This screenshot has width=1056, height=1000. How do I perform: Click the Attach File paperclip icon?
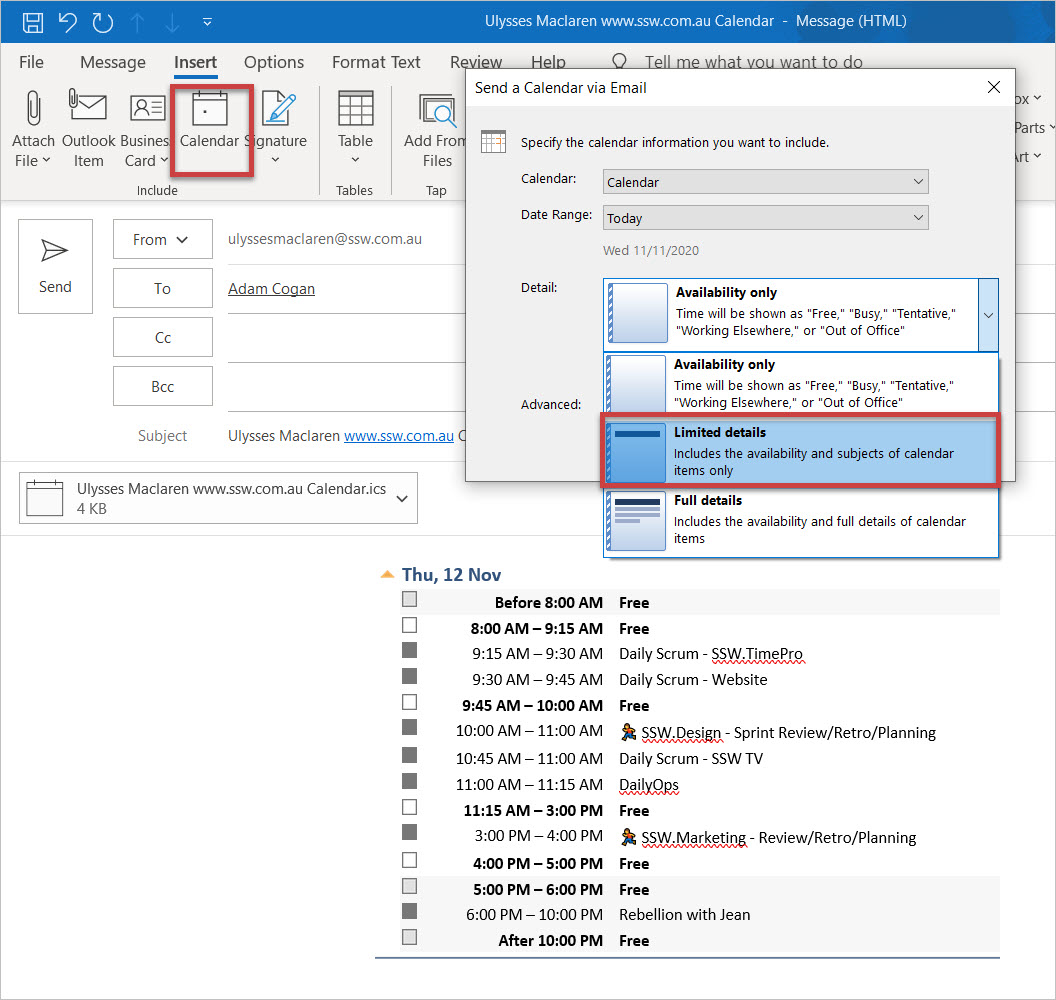(x=33, y=107)
